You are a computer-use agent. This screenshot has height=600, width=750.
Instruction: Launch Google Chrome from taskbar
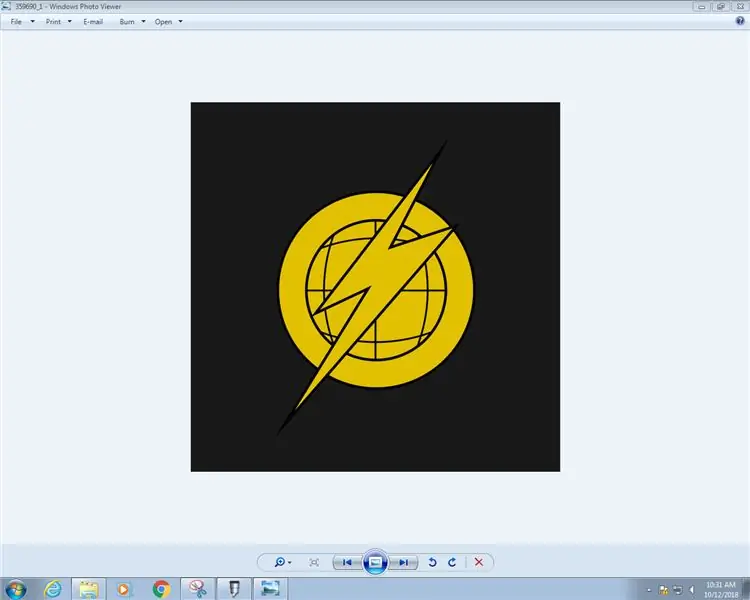point(162,589)
